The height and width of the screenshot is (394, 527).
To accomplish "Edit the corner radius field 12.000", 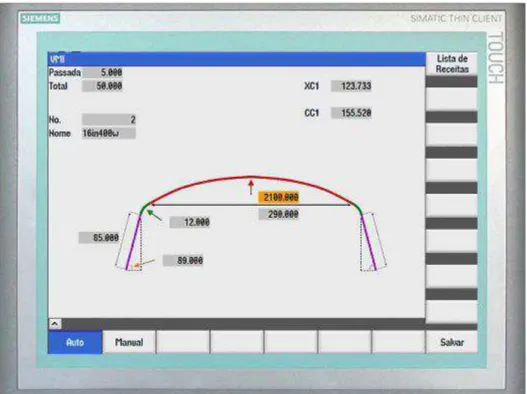I will (x=190, y=222).
